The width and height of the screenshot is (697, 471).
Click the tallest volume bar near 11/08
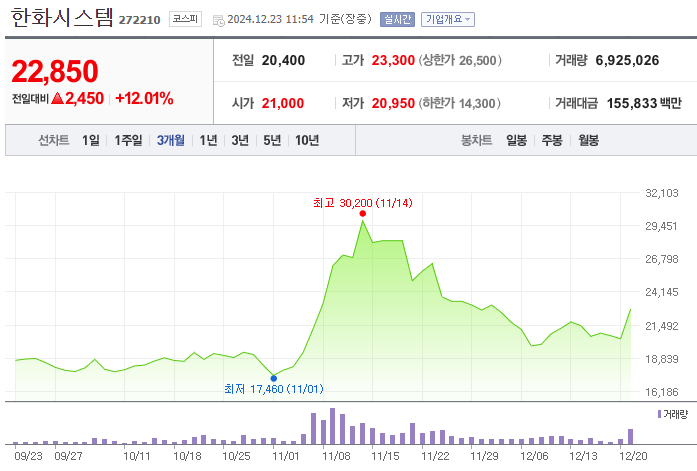(x=332, y=426)
